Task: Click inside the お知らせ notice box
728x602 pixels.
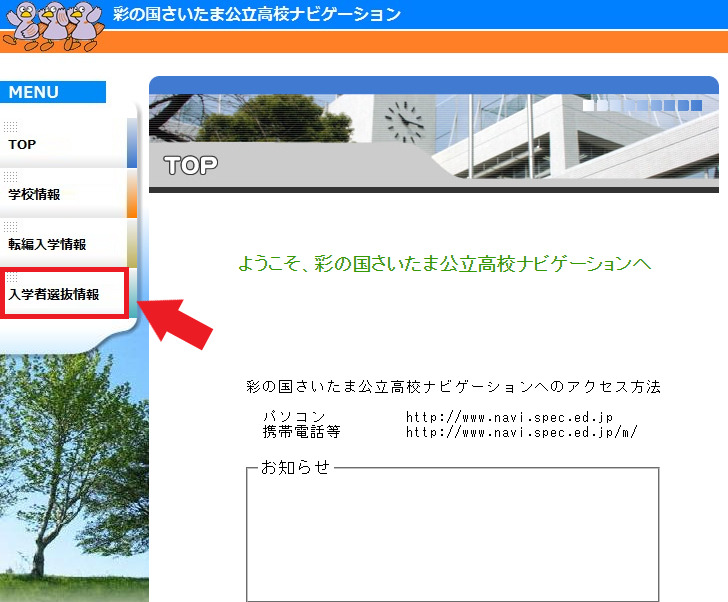Action: pyautogui.click(x=453, y=537)
